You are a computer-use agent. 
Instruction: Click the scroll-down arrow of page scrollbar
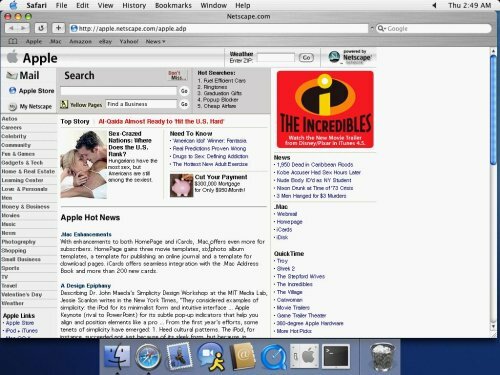pos(493,327)
